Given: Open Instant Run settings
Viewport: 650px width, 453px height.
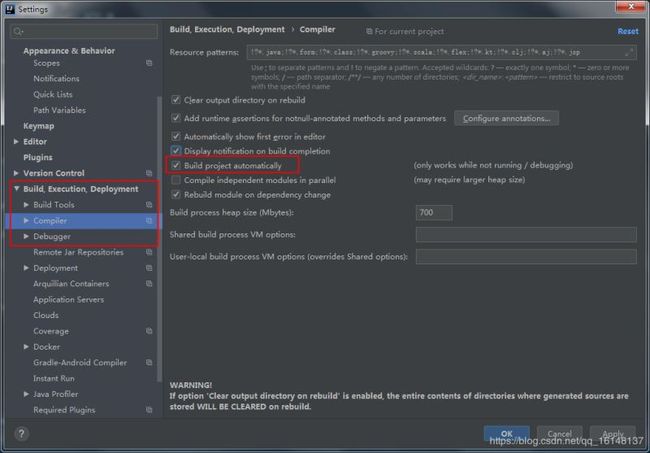Looking at the screenshot, I should (x=54, y=378).
